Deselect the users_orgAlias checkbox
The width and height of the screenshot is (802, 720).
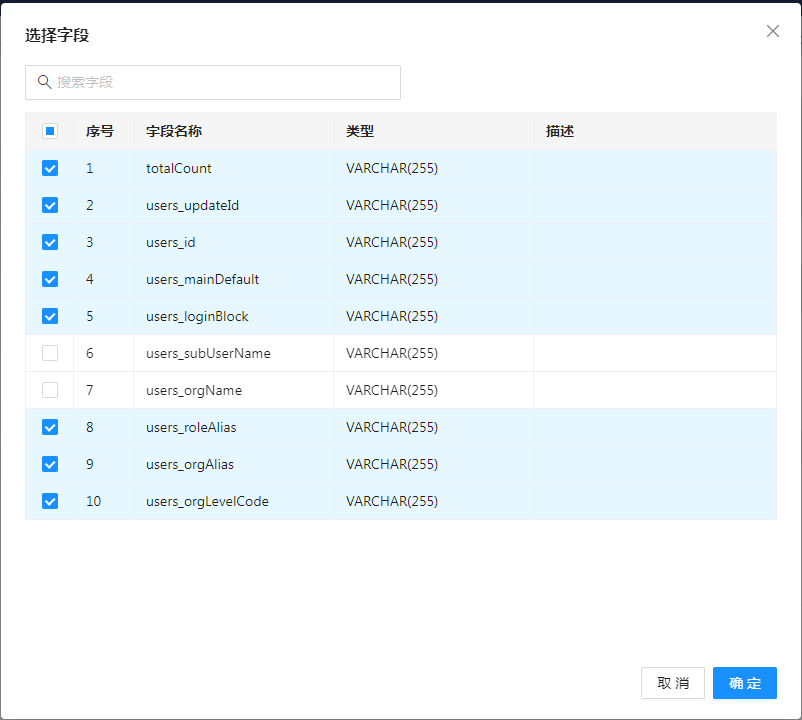pyautogui.click(x=50, y=464)
